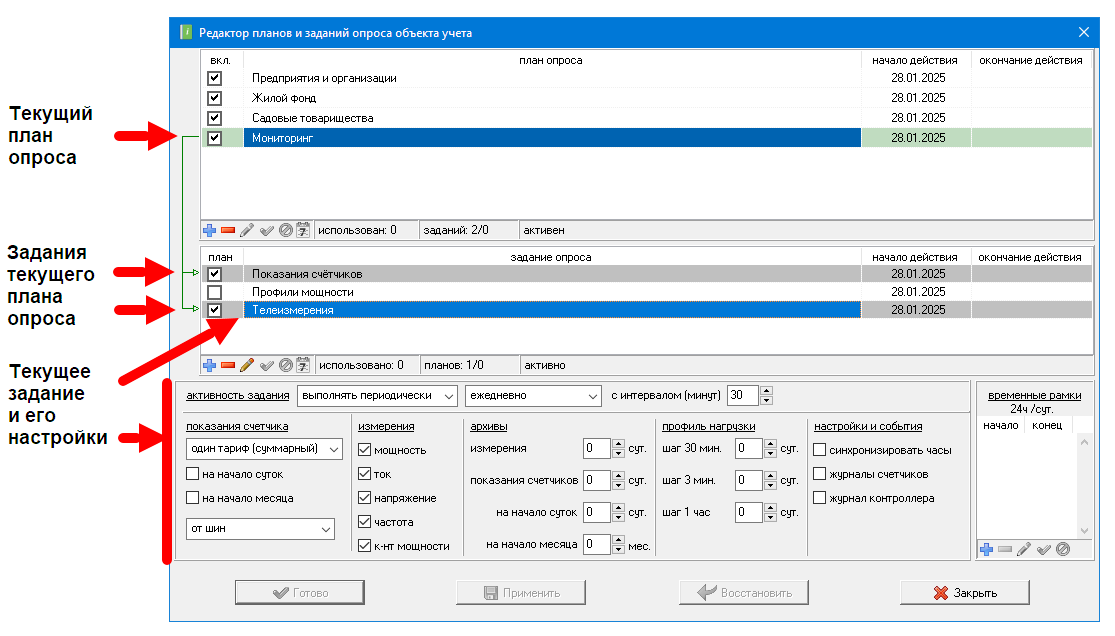Open the calendar icon in the plans toolbar
The width and height of the screenshot is (1115, 636).
[x=303, y=230]
